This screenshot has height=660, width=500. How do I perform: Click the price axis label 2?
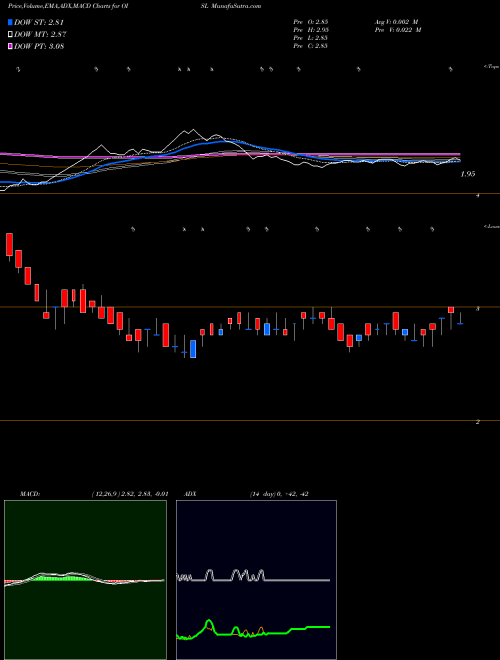pyautogui.click(x=477, y=422)
